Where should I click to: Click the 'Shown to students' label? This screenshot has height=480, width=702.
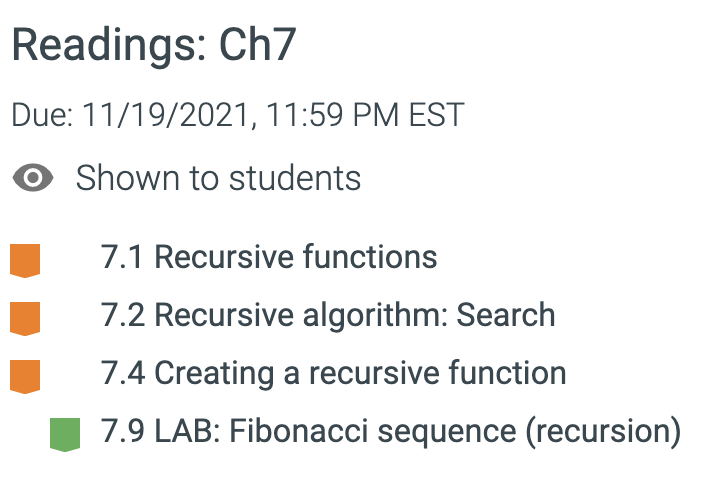point(218,178)
